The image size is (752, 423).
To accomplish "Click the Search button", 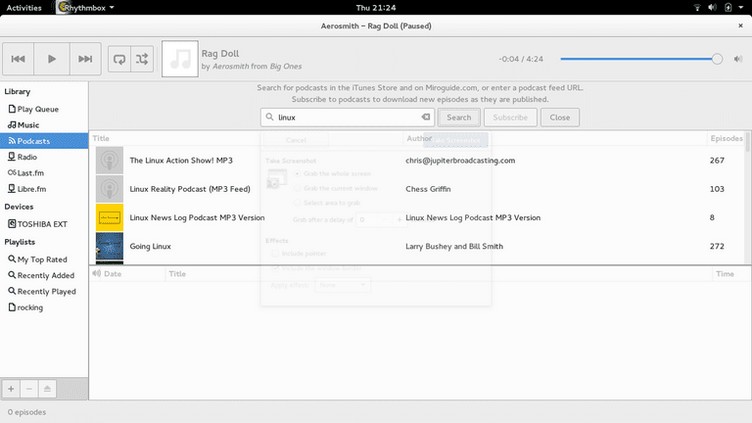I will click(x=459, y=117).
